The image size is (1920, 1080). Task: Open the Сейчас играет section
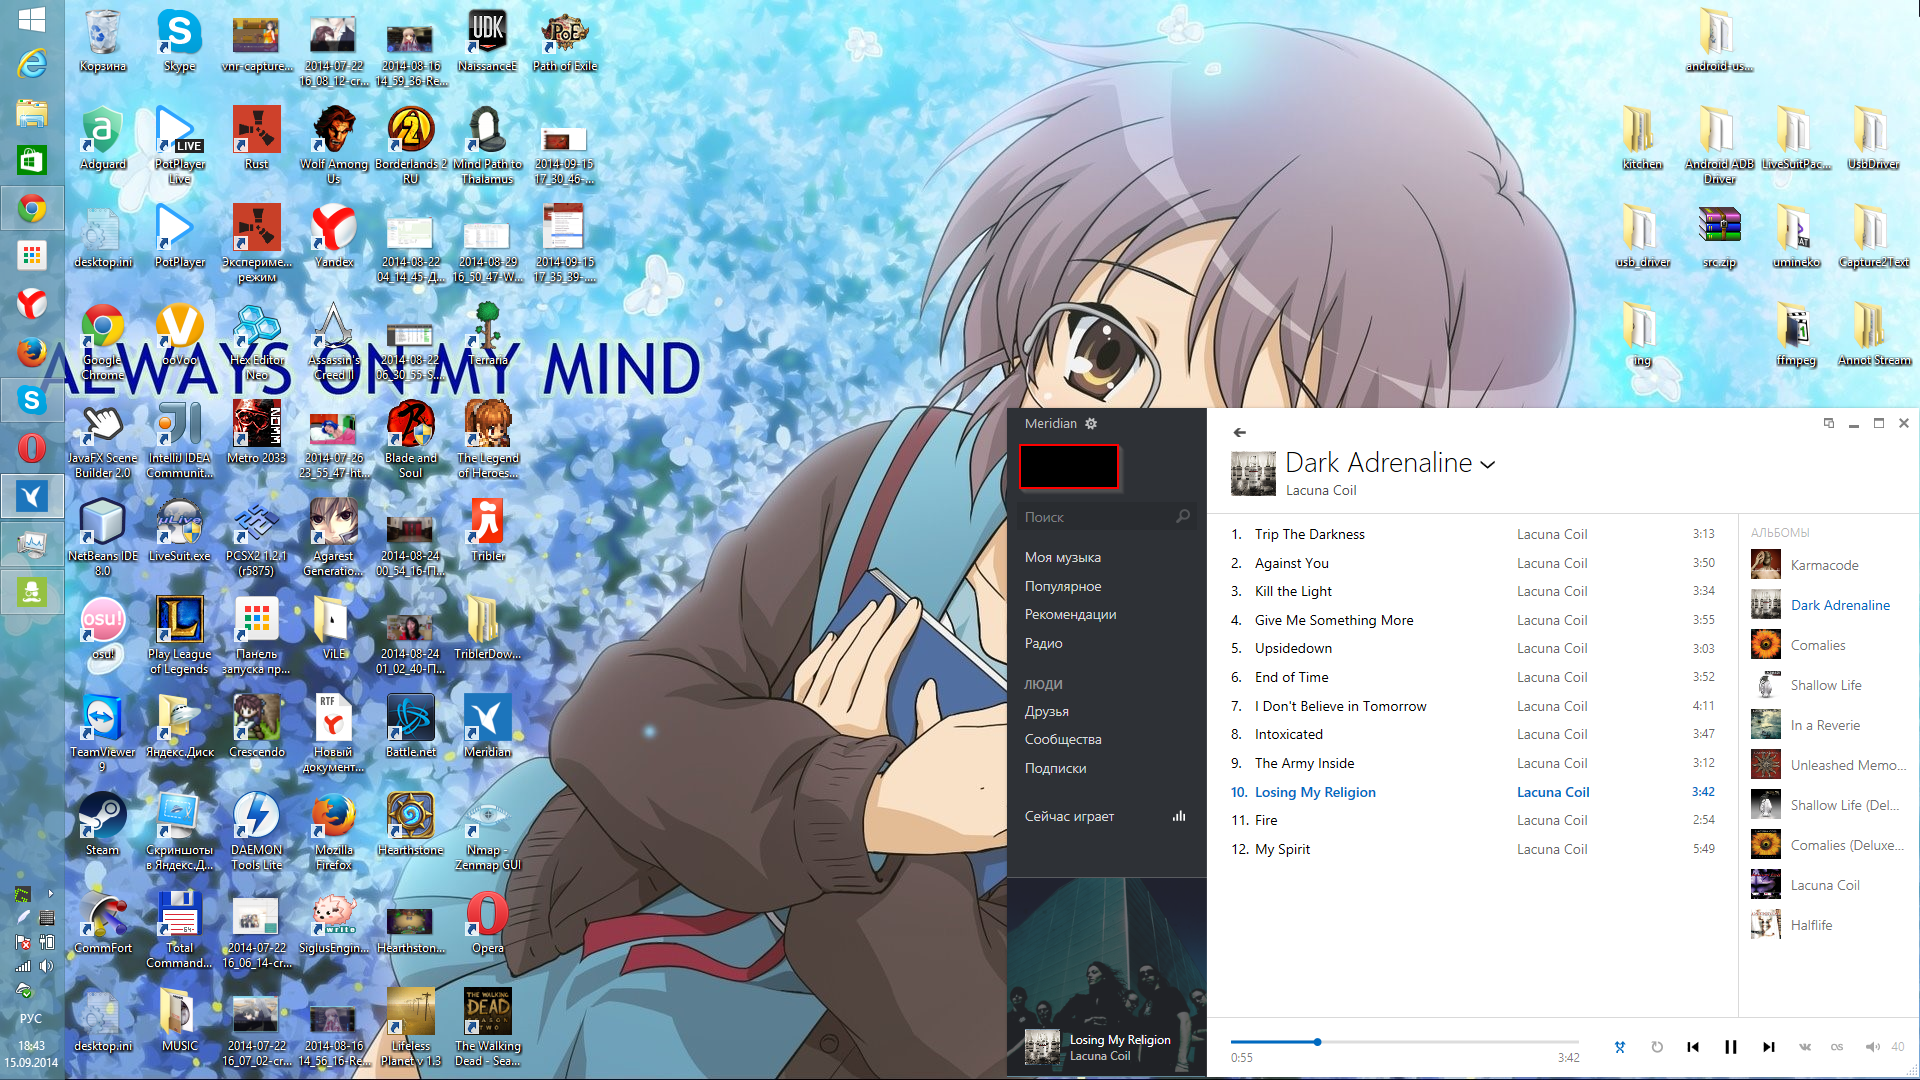pyautogui.click(x=1069, y=817)
